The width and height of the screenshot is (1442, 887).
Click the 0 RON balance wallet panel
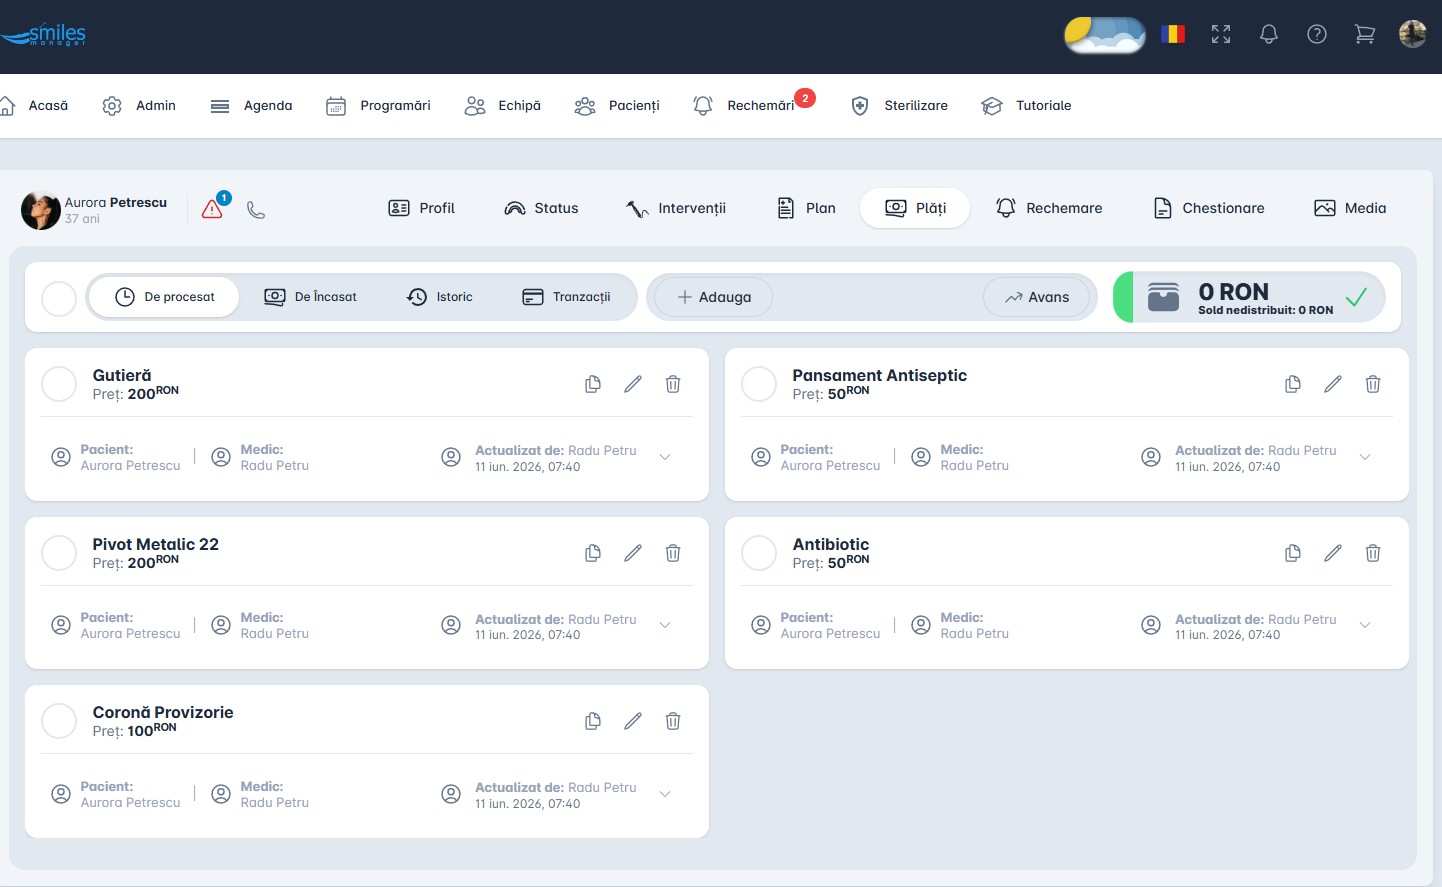click(x=1249, y=297)
